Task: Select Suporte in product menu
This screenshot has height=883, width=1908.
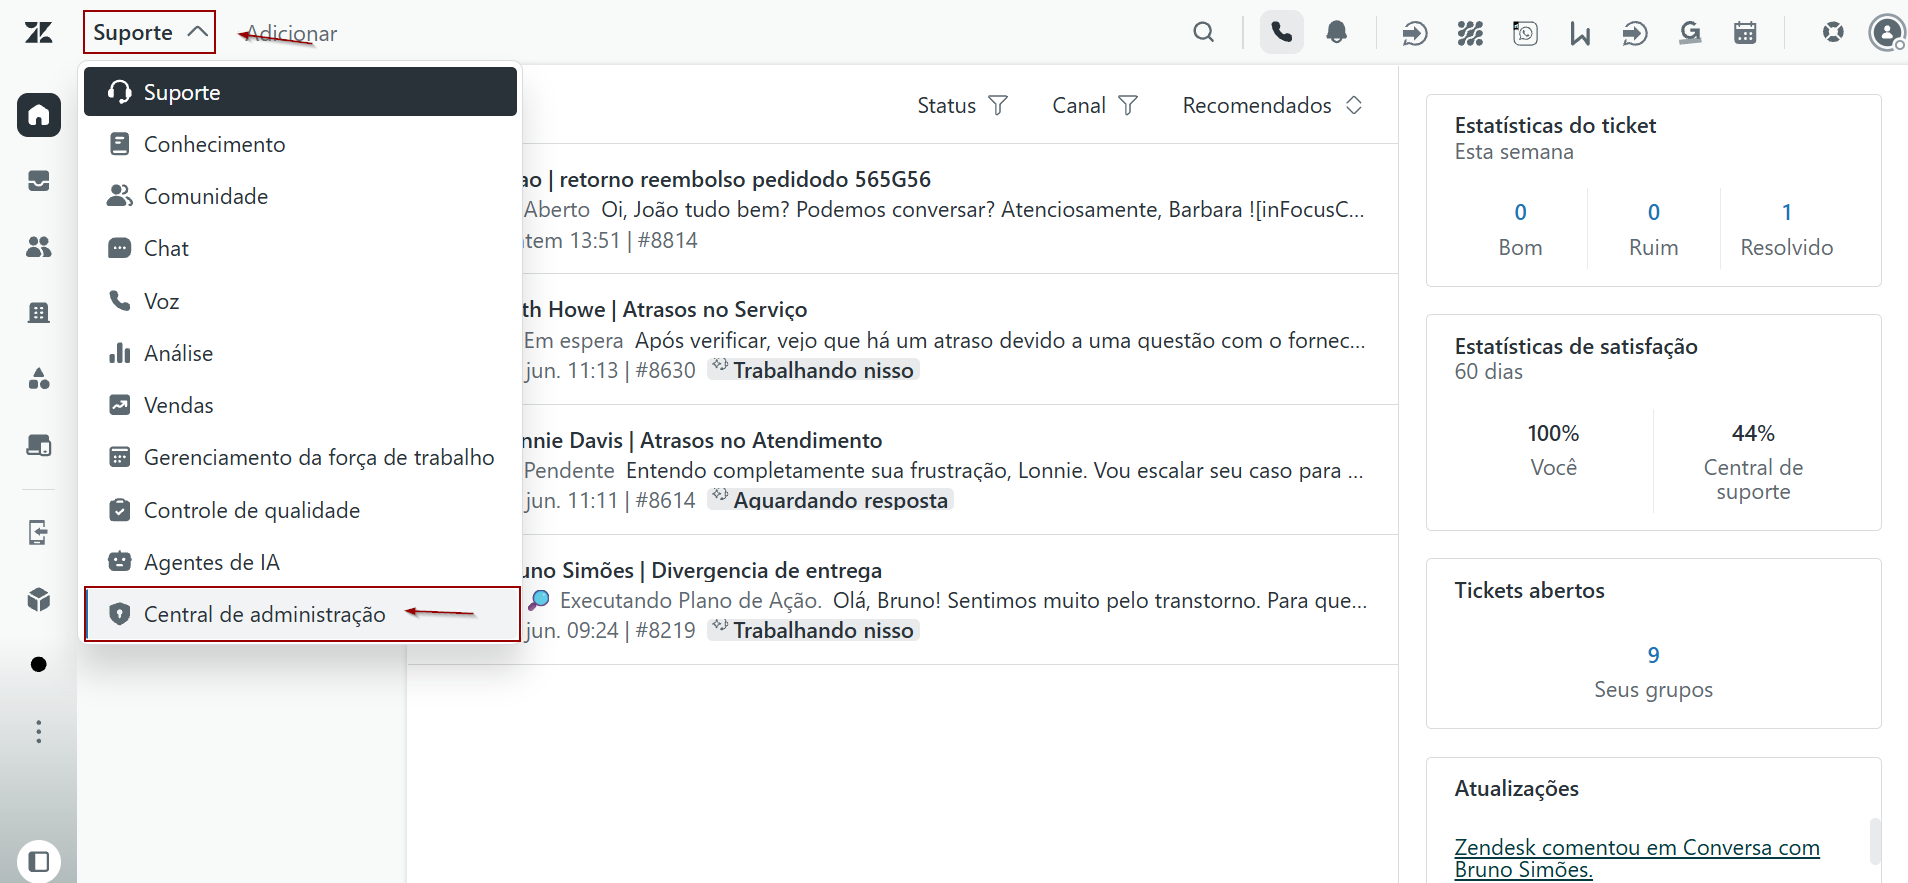Action: (x=300, y=92)
